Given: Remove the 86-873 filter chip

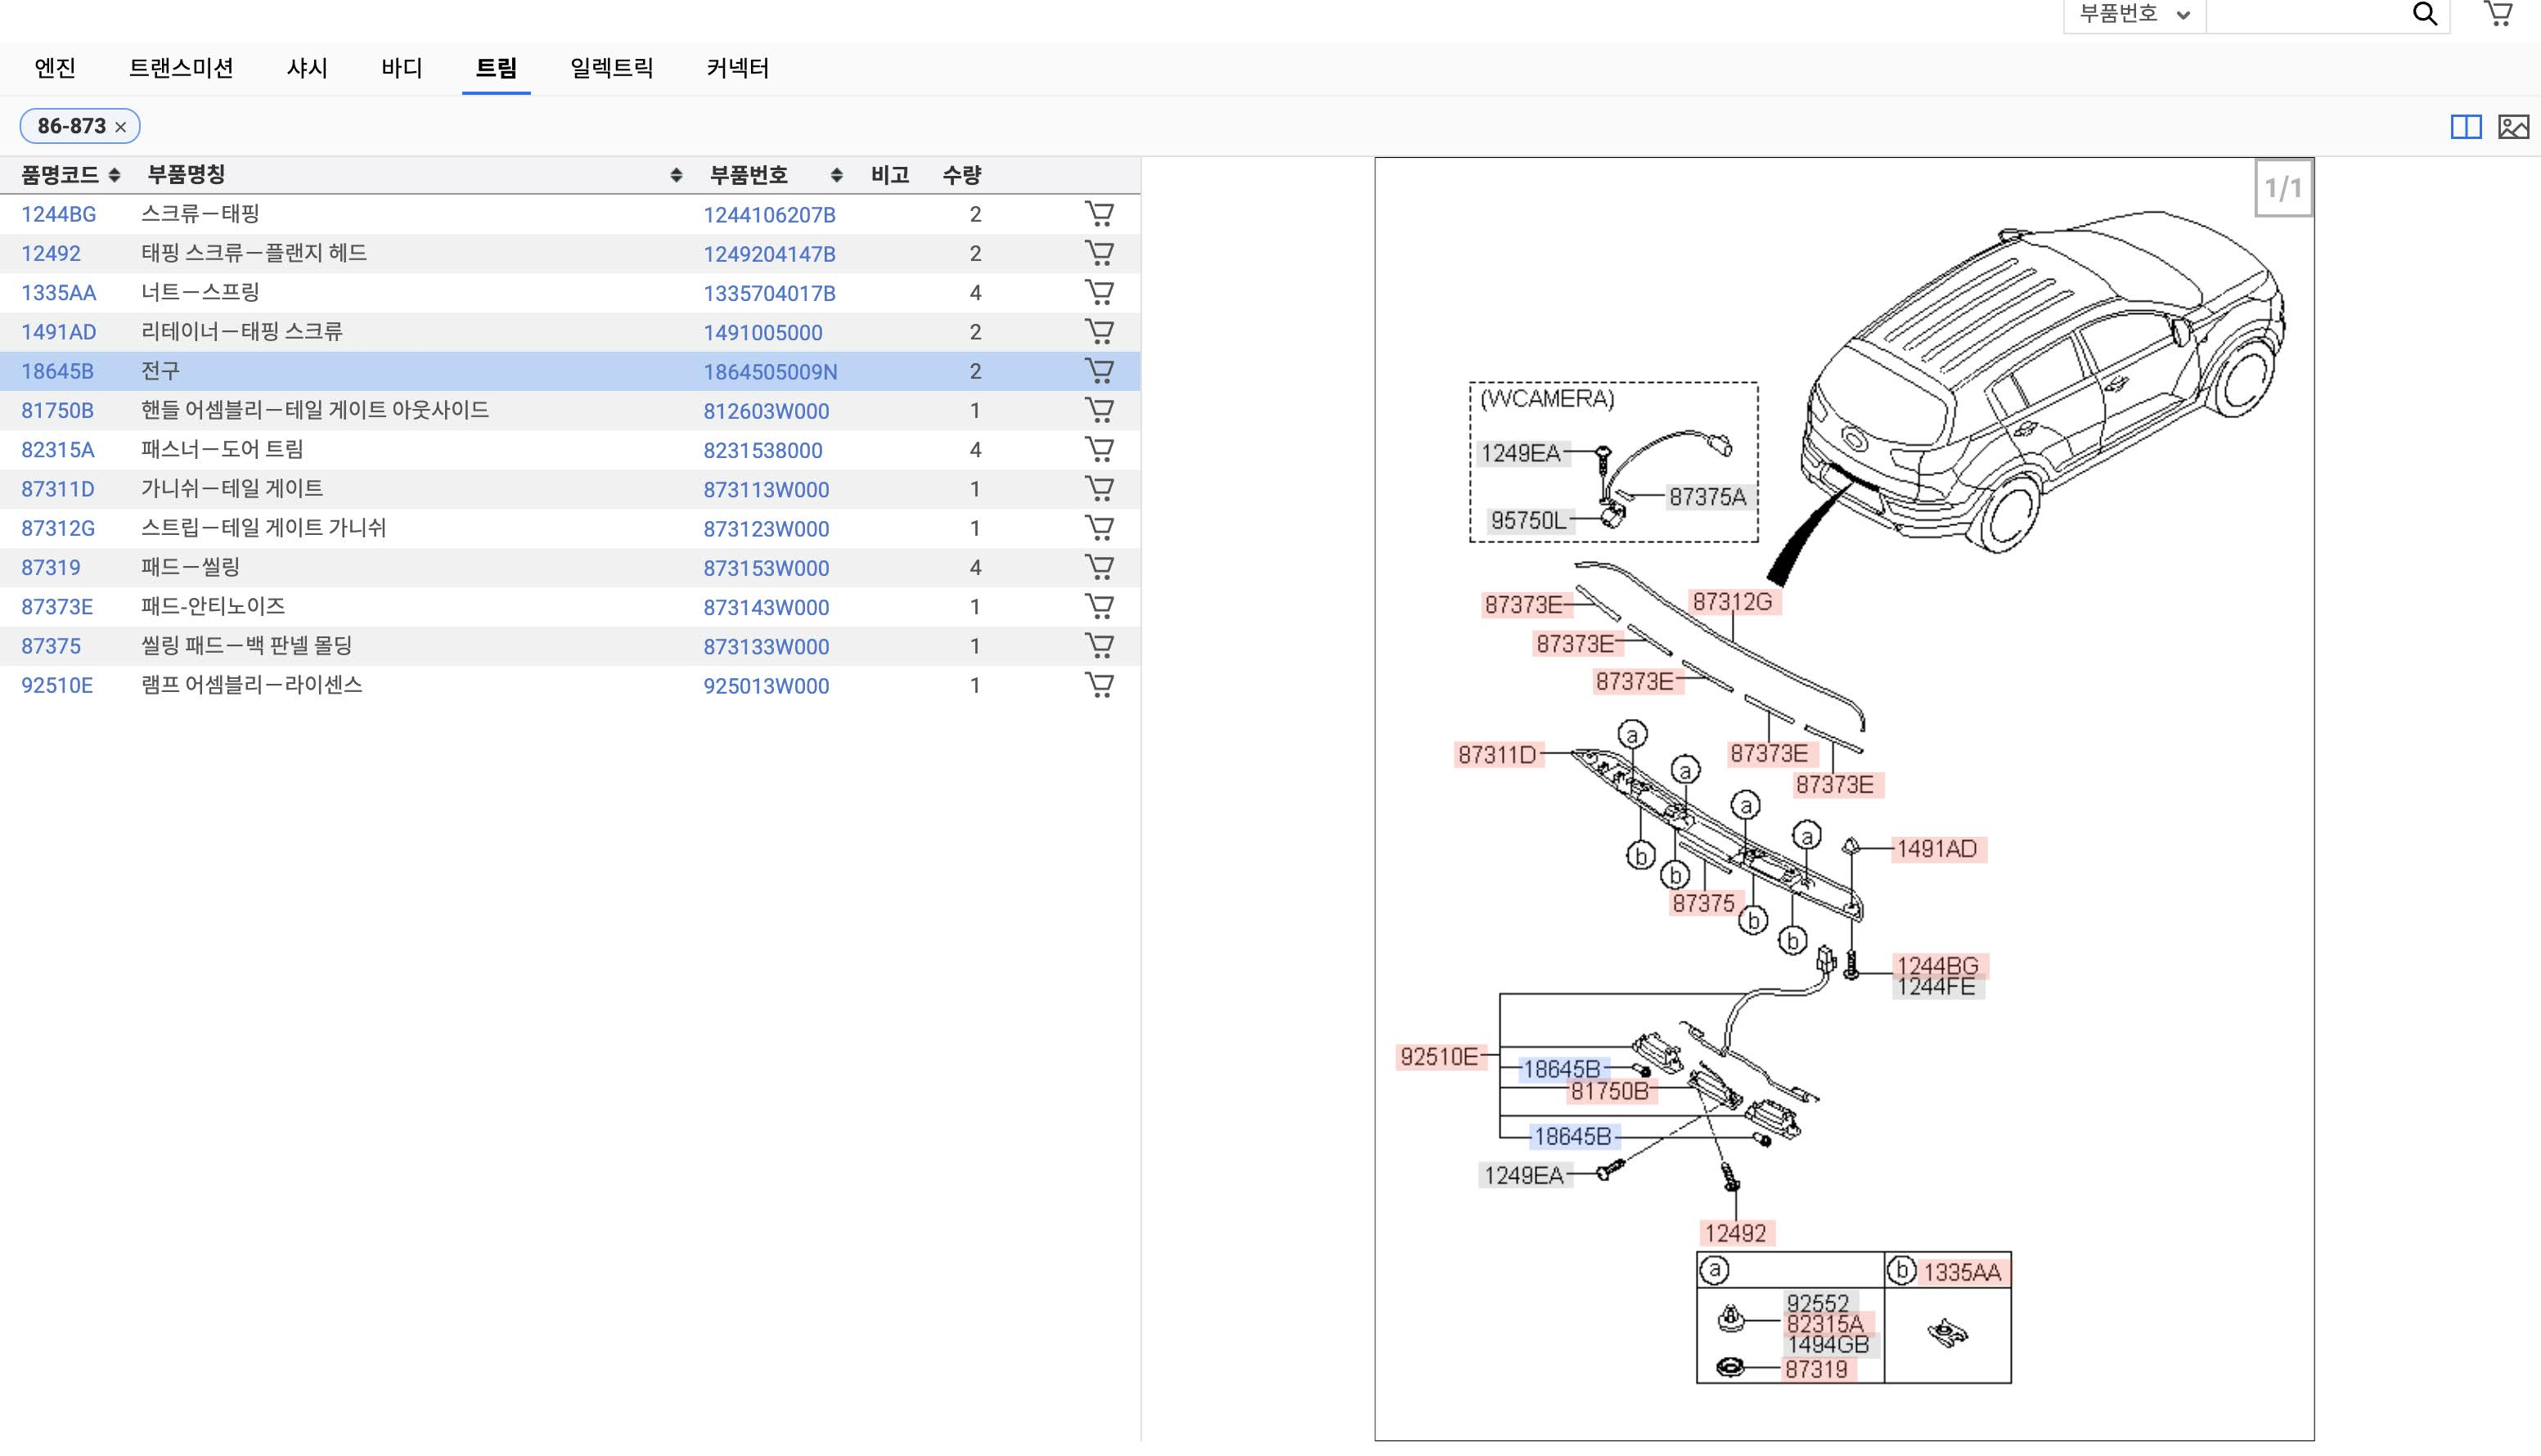Looking at the screenshot, I should 121,127.
